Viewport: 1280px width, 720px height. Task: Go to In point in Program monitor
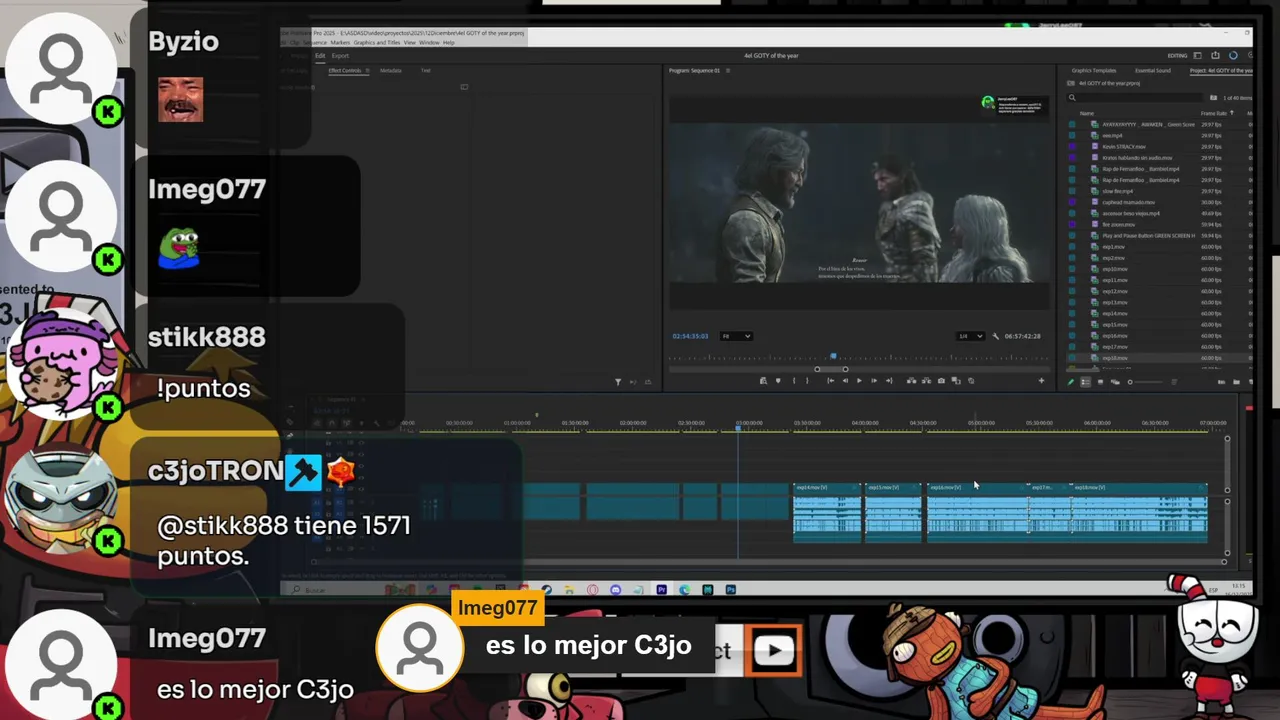click(x=830, y=381)
